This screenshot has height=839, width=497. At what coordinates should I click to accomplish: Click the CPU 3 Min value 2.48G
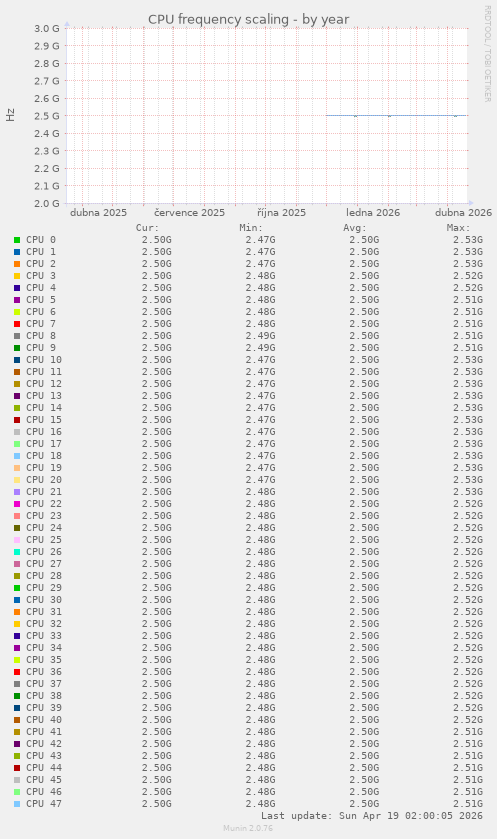[261, 276]
